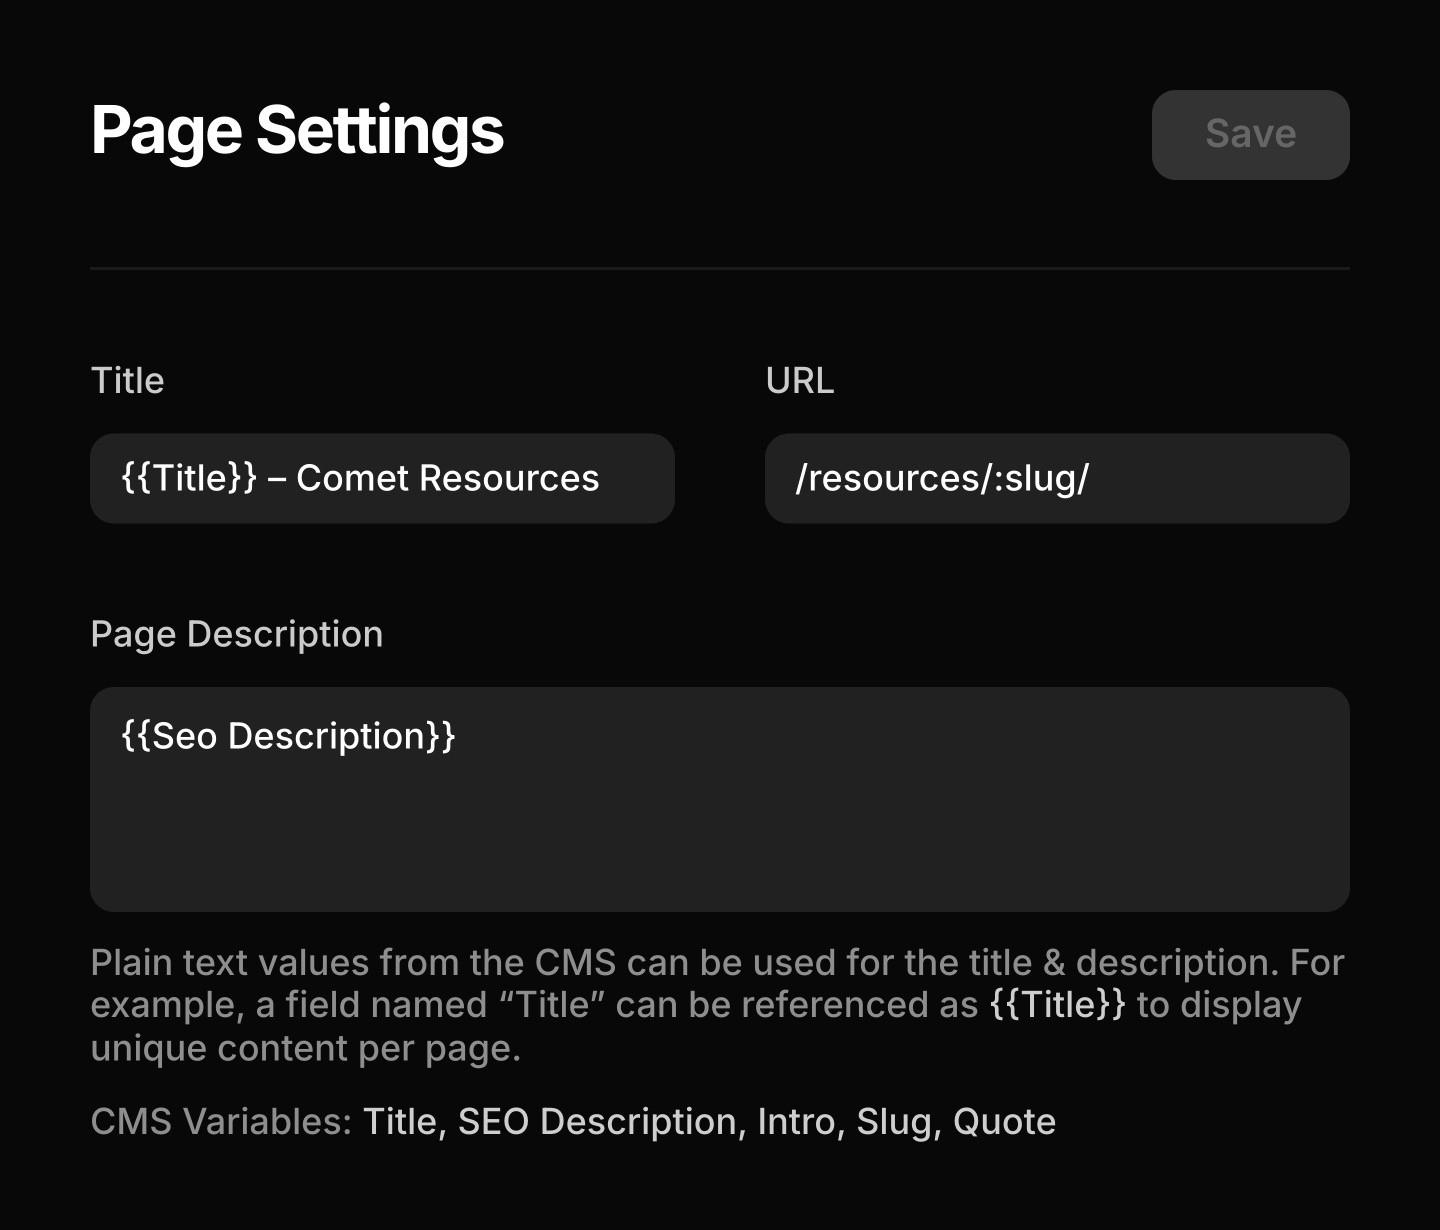Click the Save button
Viewport: 1440px width, 1230px height.
click(x=1250, y=134)
